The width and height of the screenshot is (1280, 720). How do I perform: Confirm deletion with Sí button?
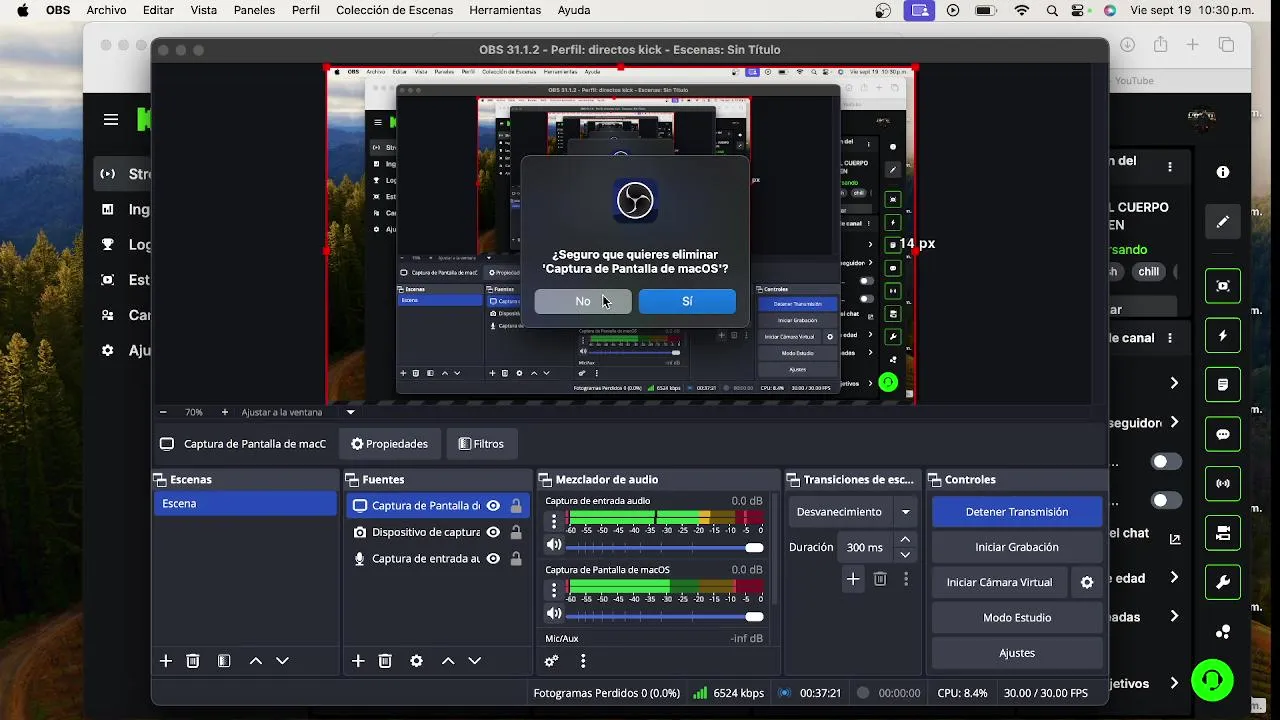pos(687,301)
